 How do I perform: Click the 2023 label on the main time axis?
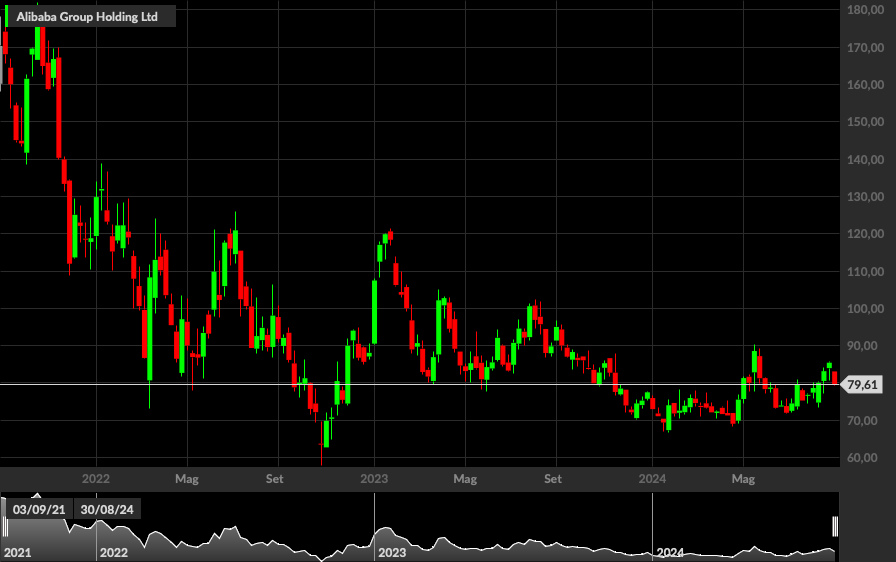374,479
